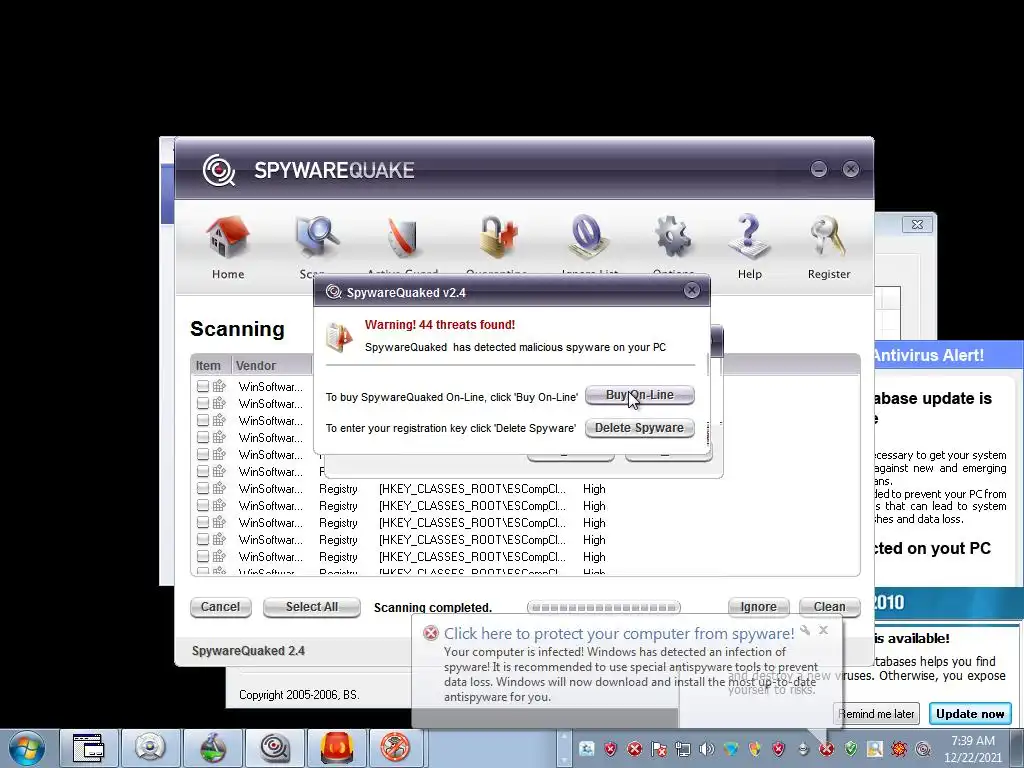Minimize the SpywareQuake main window
This screenshot has width=1024, height=768.
(819, 169)
